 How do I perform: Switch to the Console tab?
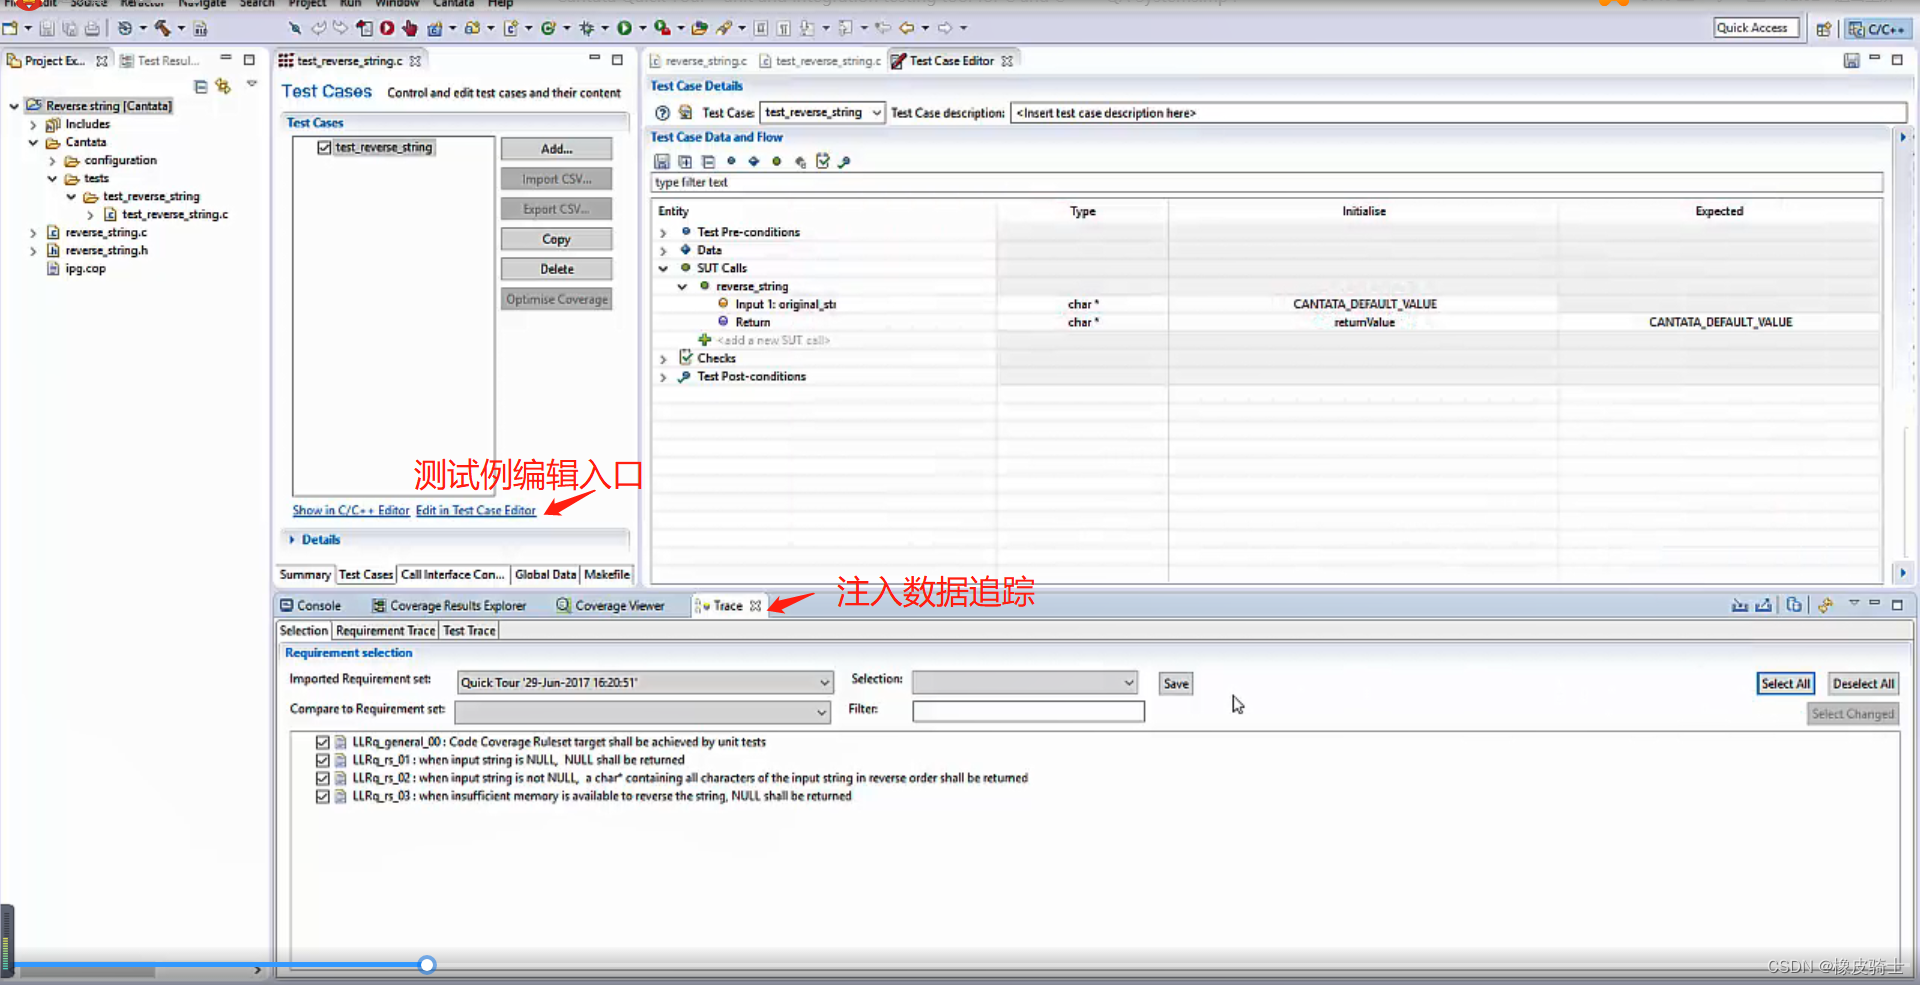pyautogui.click(x=311, y=606)
